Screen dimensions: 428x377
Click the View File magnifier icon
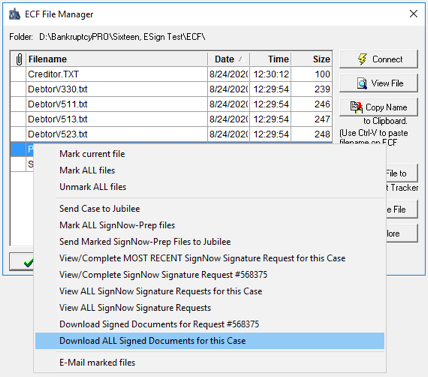pos(362,83)
